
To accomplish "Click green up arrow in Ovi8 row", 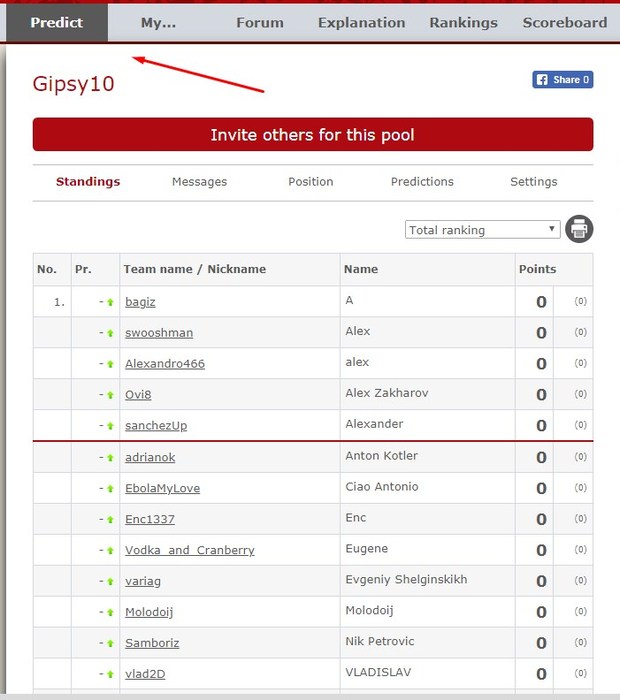I will (x=110, y=395).
